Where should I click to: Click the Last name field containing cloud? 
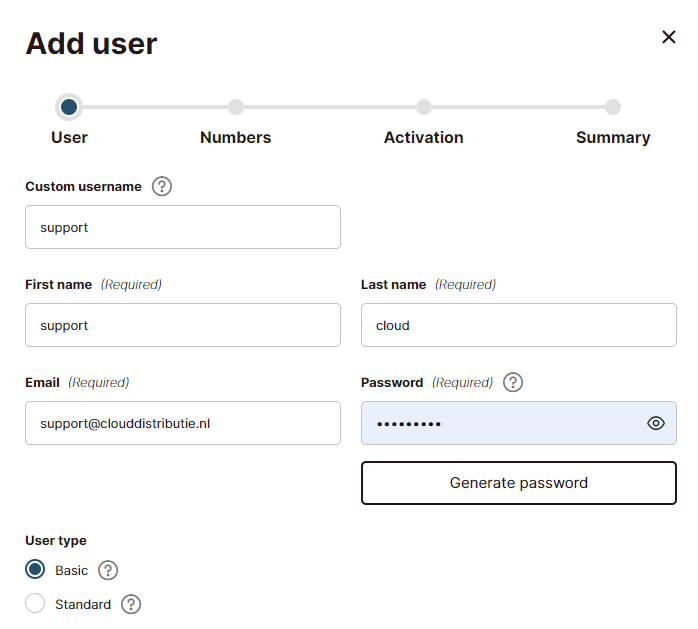click(518, 325)
